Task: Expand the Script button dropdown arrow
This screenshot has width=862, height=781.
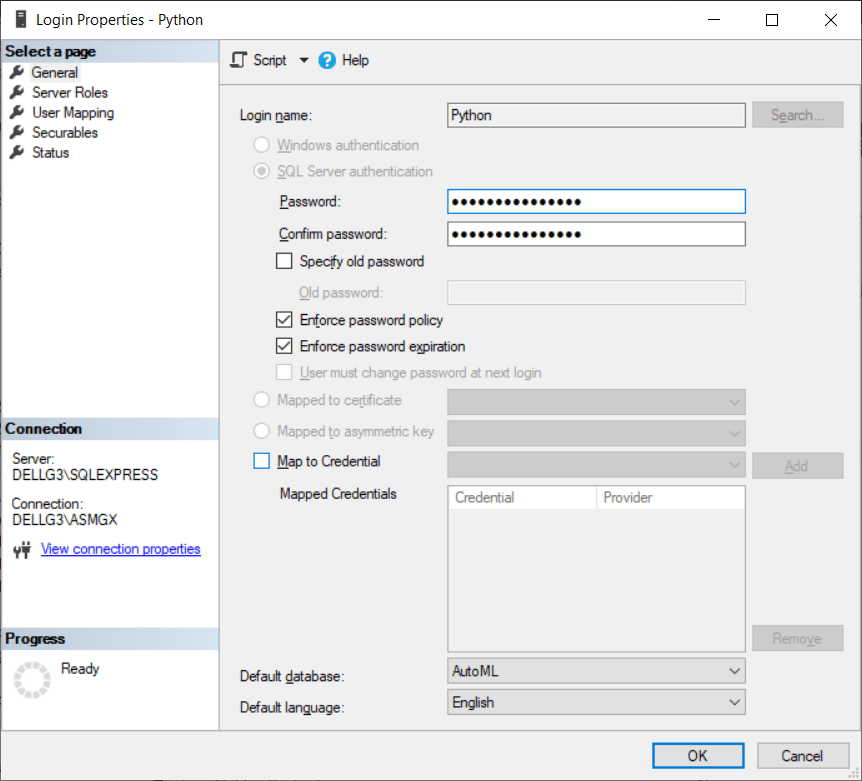Action: [303, 59]
